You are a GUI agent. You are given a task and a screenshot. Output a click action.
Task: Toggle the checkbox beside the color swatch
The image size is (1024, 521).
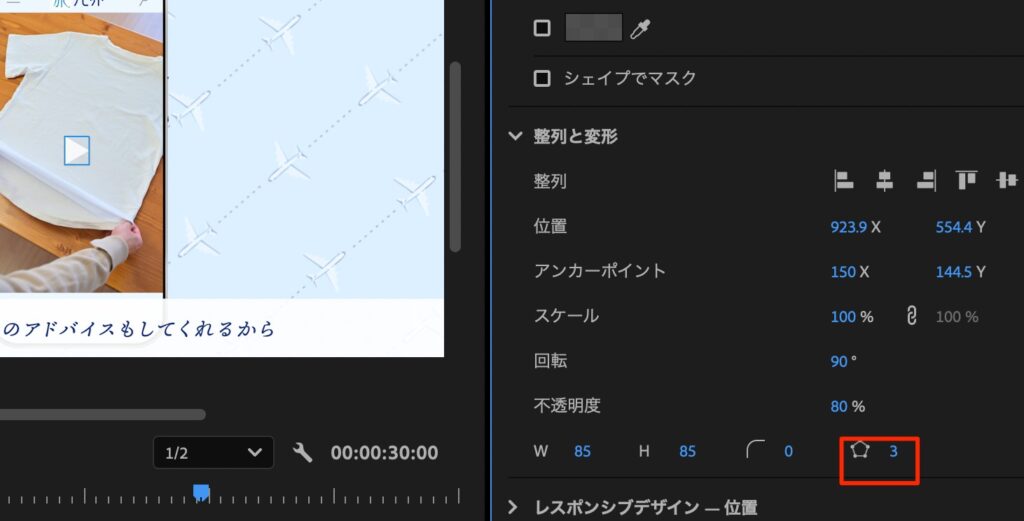(x=542, y=28)
